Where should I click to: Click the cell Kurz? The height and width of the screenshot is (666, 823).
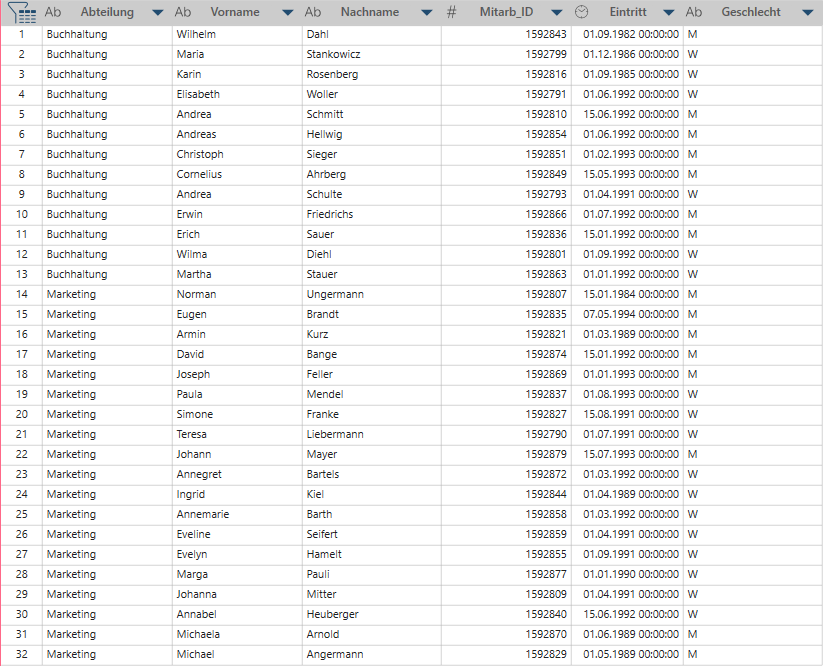(x=372, y=334)
